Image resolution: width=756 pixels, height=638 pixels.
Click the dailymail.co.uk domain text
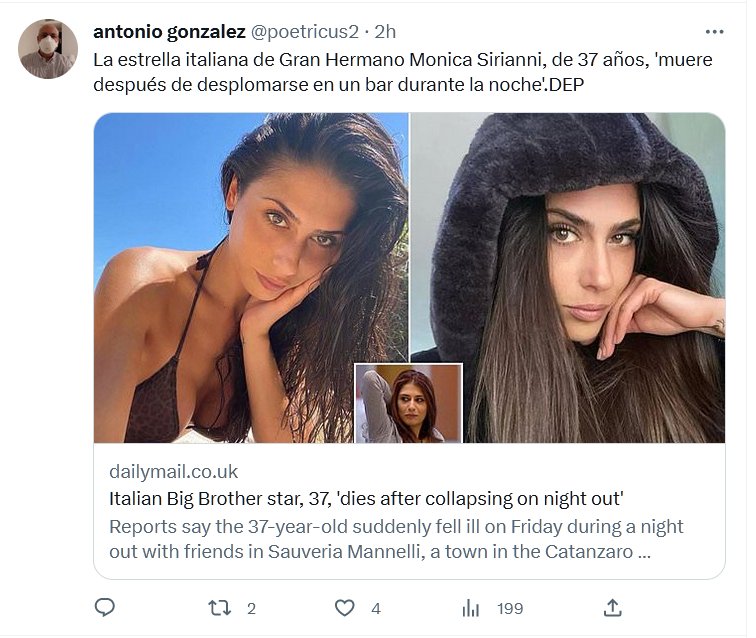pyautogui.click(x=173, y=471)
